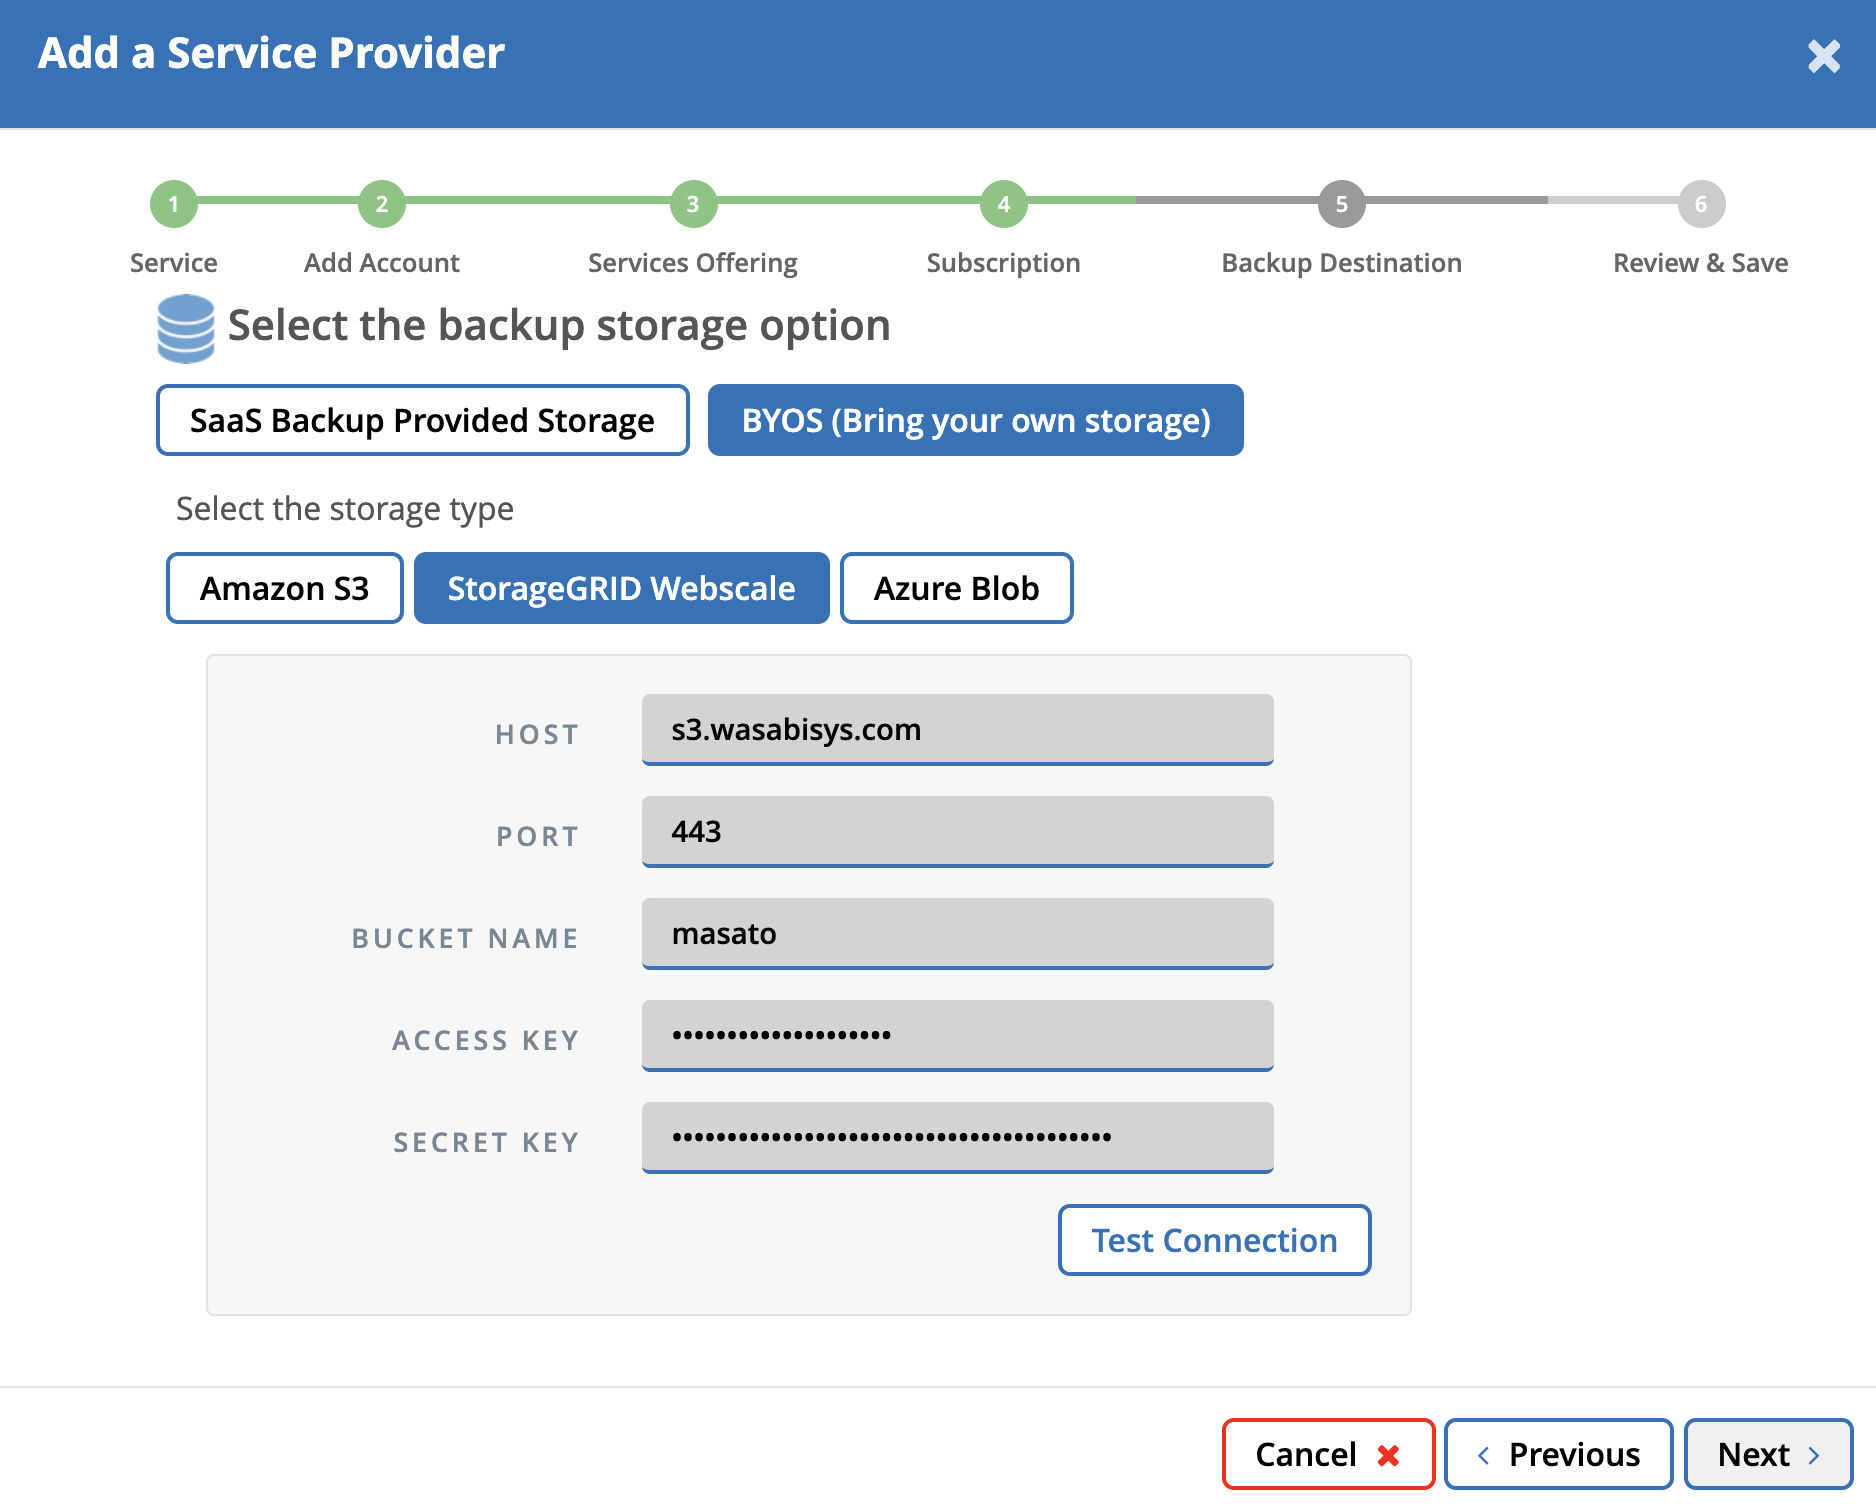
Task: Proceed with the Next button
Action: [x=1769, y=1454]
